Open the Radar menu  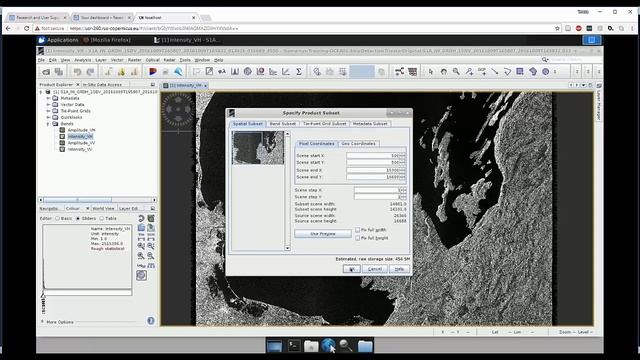(x=169, y=60)
